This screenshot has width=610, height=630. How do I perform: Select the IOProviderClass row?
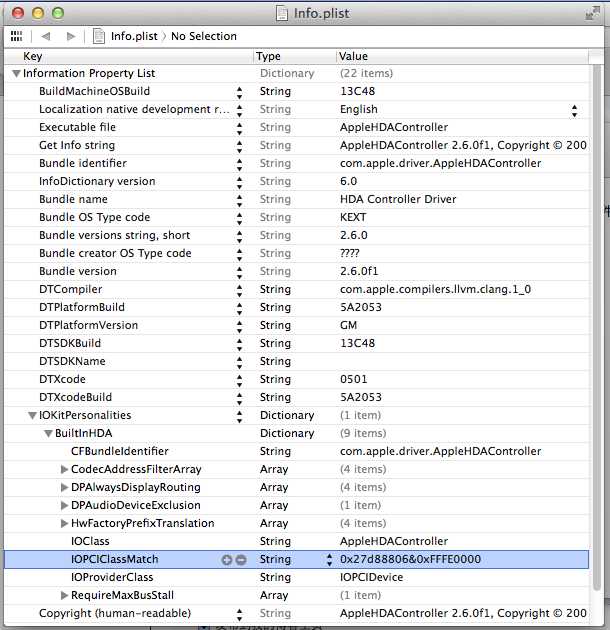297,577
